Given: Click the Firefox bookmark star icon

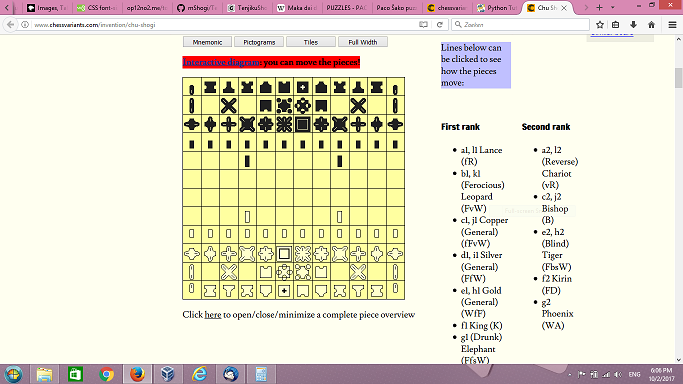Looking at the screenshot, I should 600,25.
